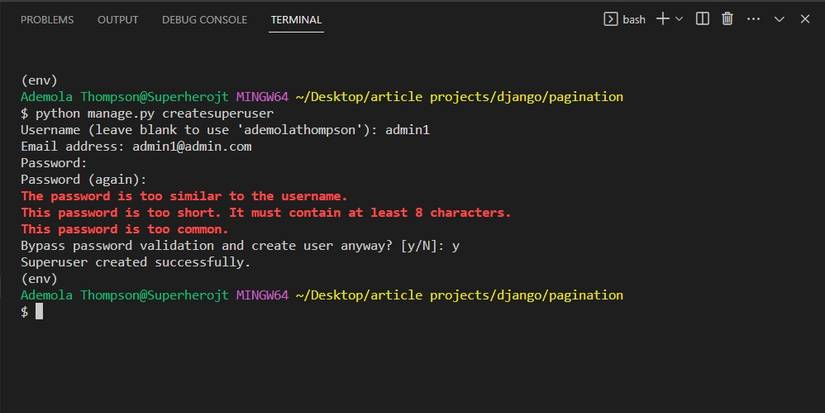Click the 'Superuser created successfully.' message
The image size is (825, 413).
coord(135,262)
